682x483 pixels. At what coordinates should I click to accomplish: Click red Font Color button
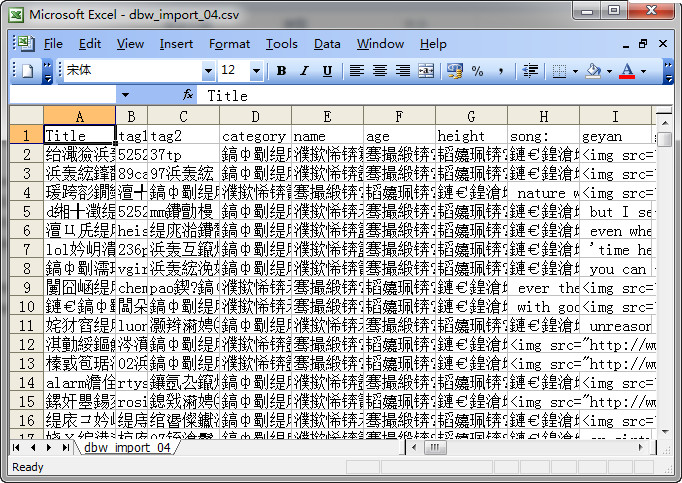coord(627,70)
